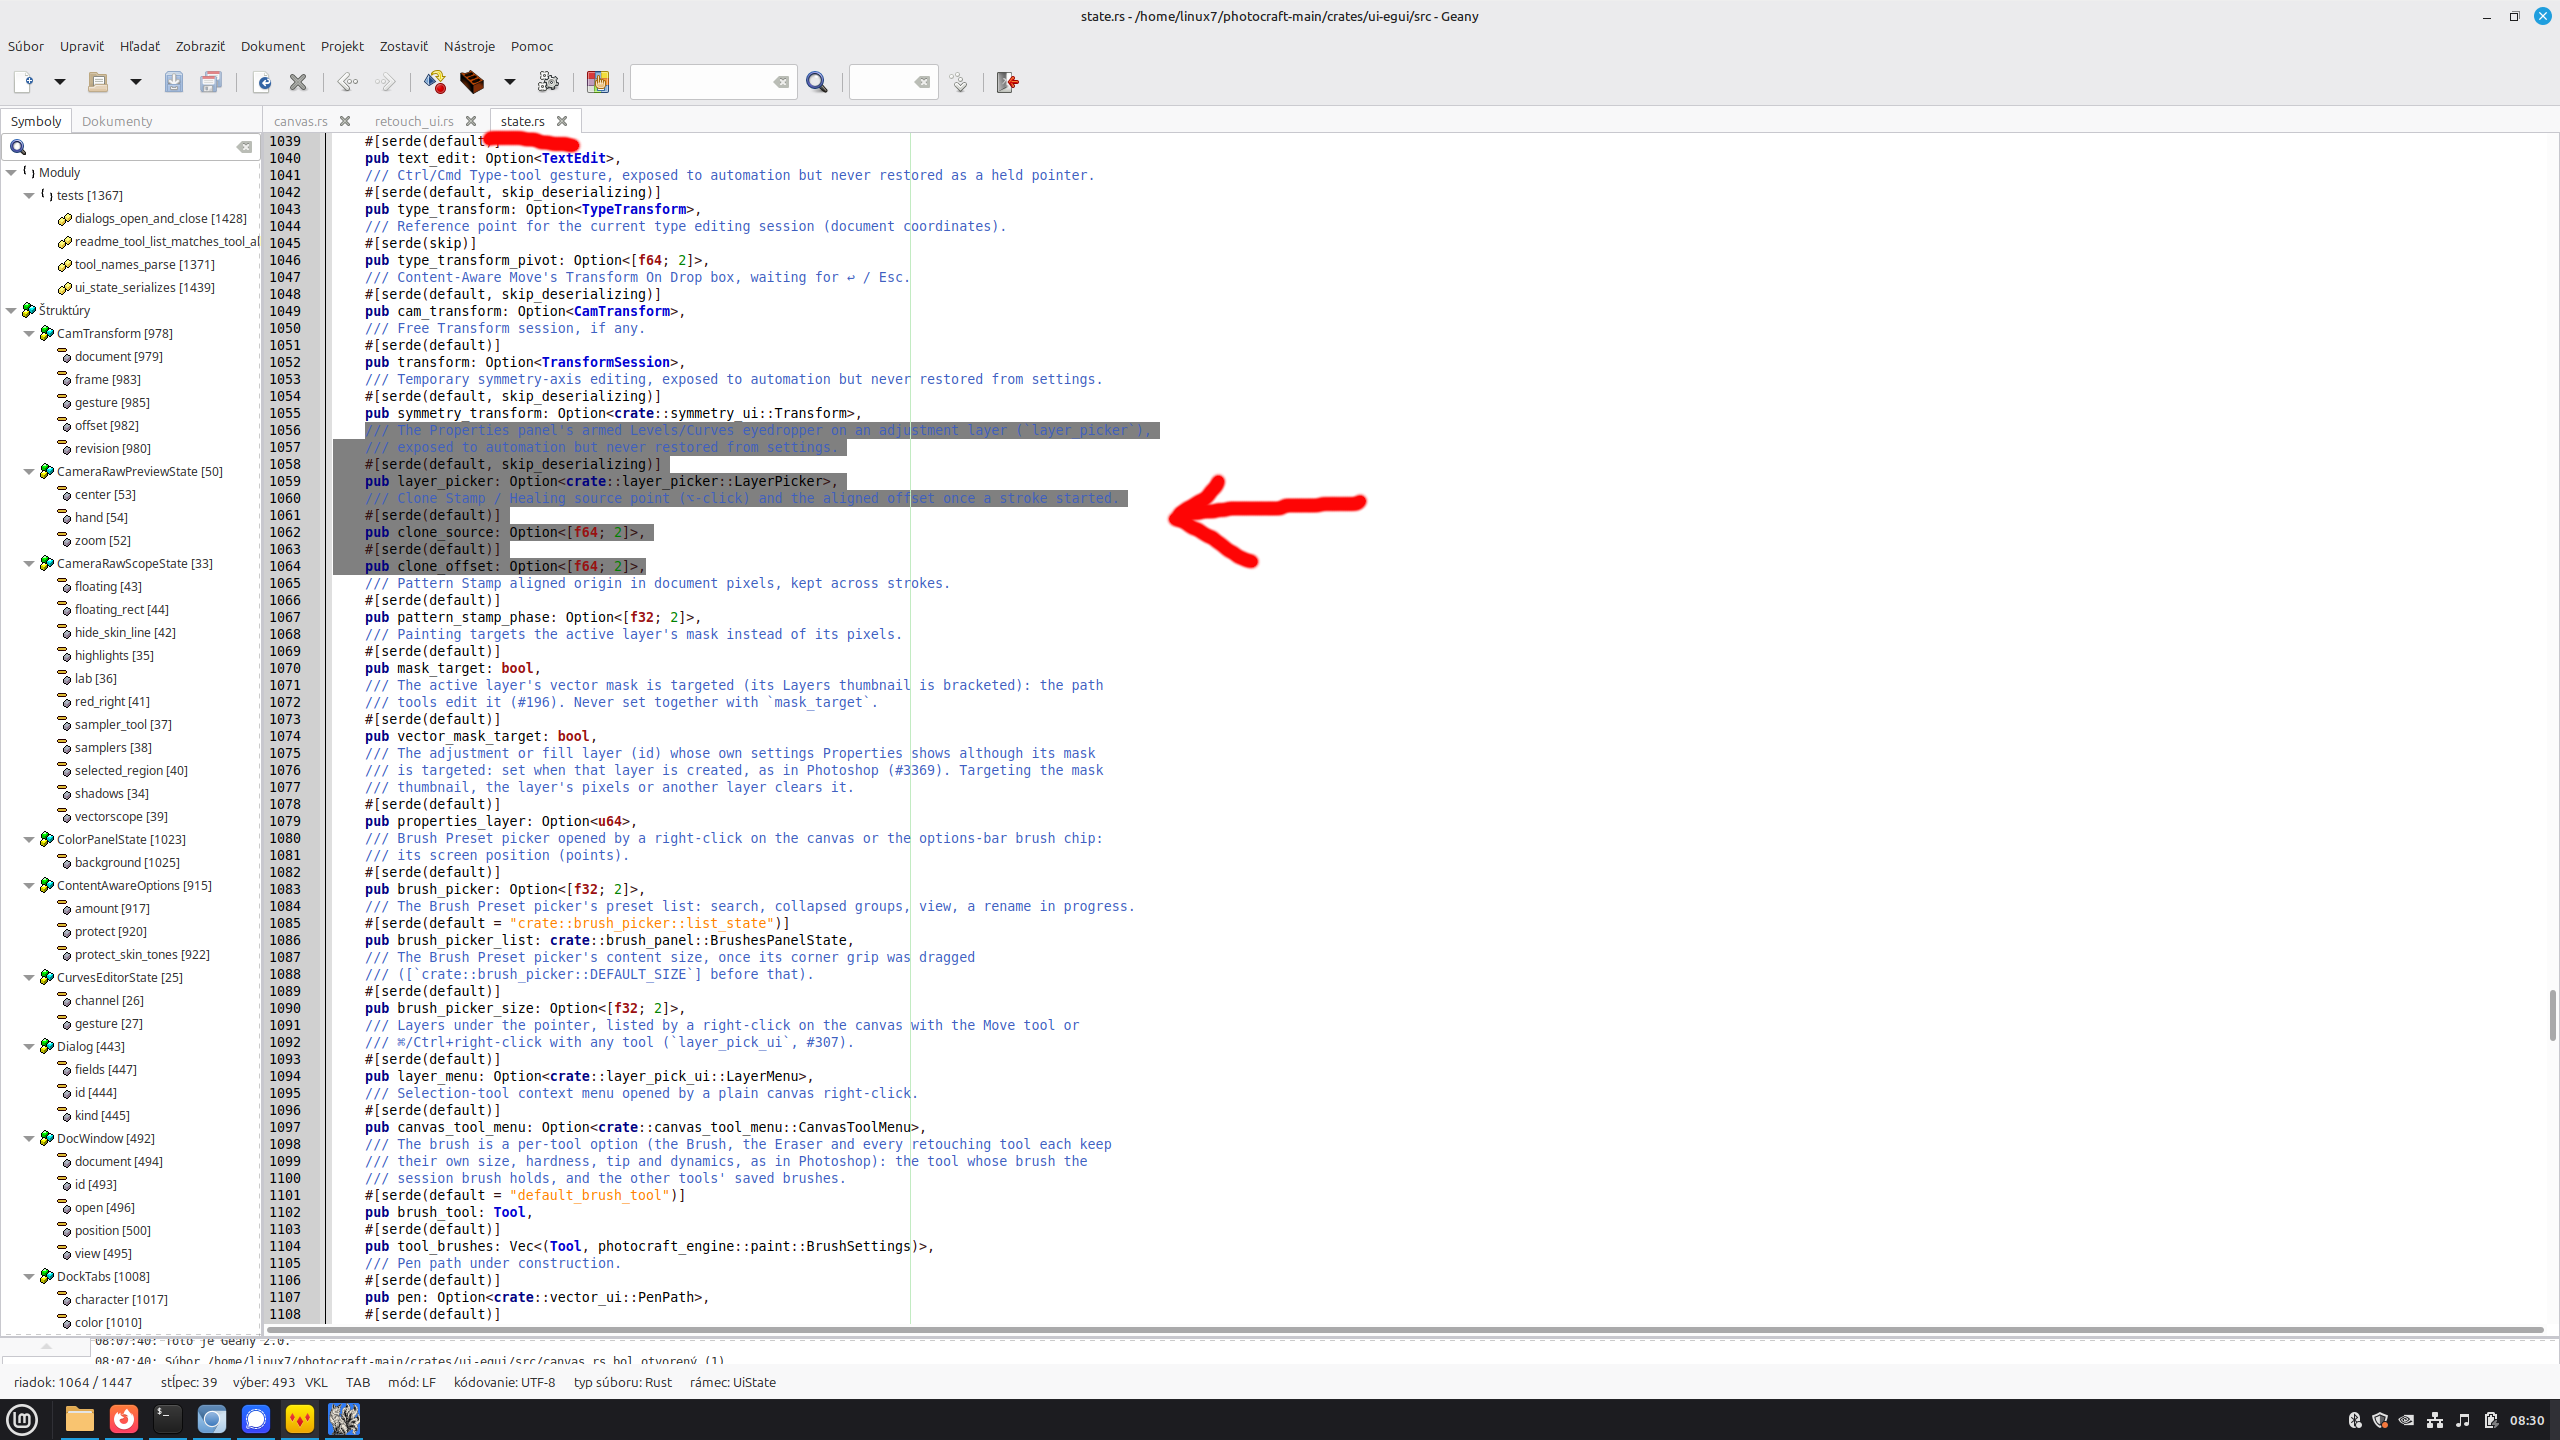Screen dimensions: 2560x1440
Task: Open the Nástroje menu
Action: point(469,46)
